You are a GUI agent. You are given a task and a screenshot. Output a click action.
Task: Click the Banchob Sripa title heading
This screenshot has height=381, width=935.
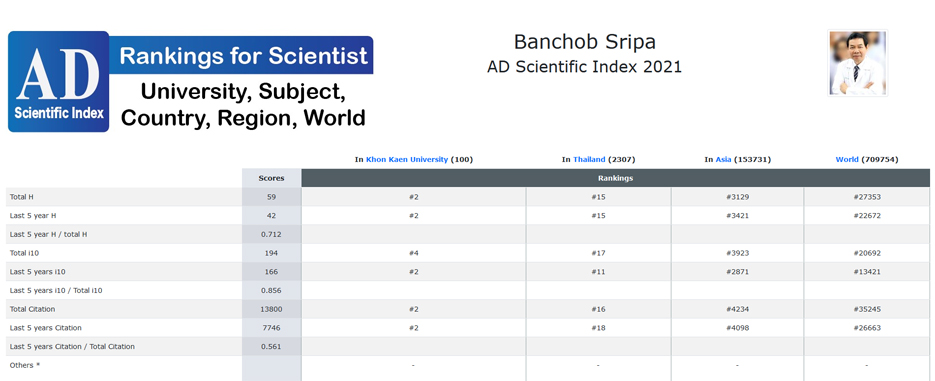point(584,42)
